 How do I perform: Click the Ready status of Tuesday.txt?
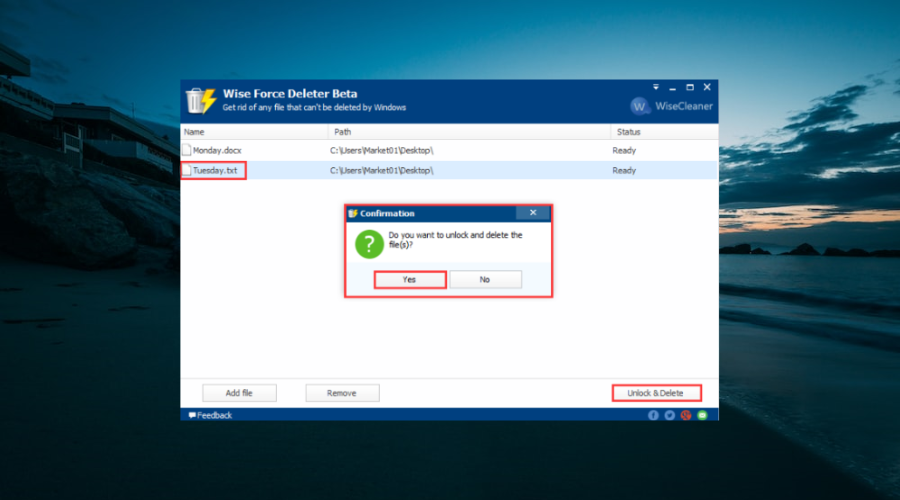pos(624,170)
